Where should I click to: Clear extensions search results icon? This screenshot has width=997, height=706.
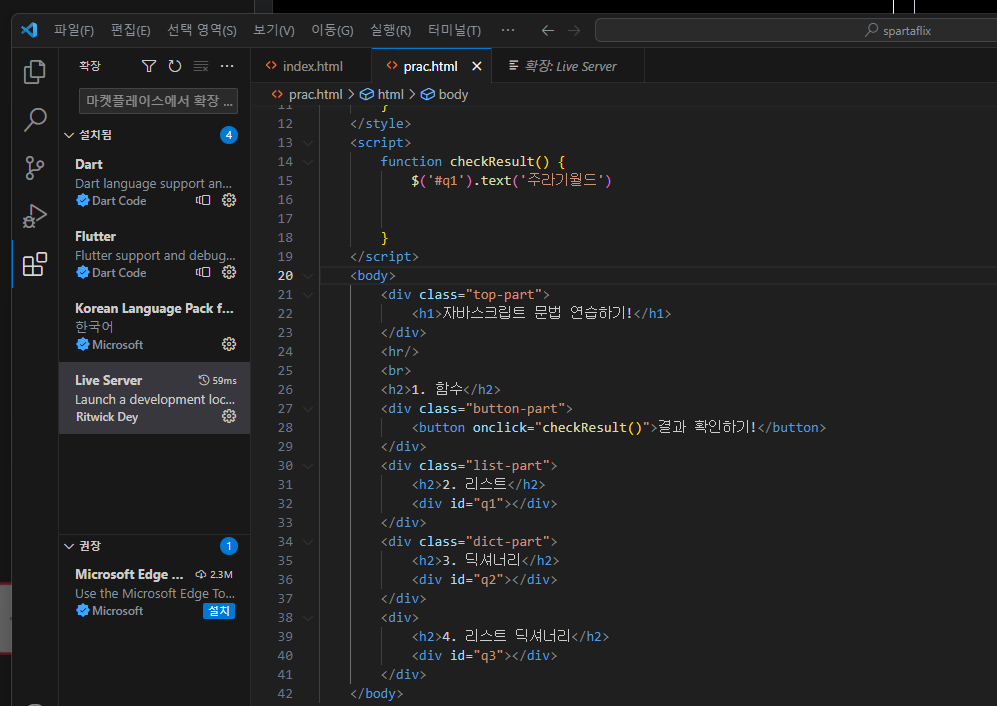(x=201, y=66)
